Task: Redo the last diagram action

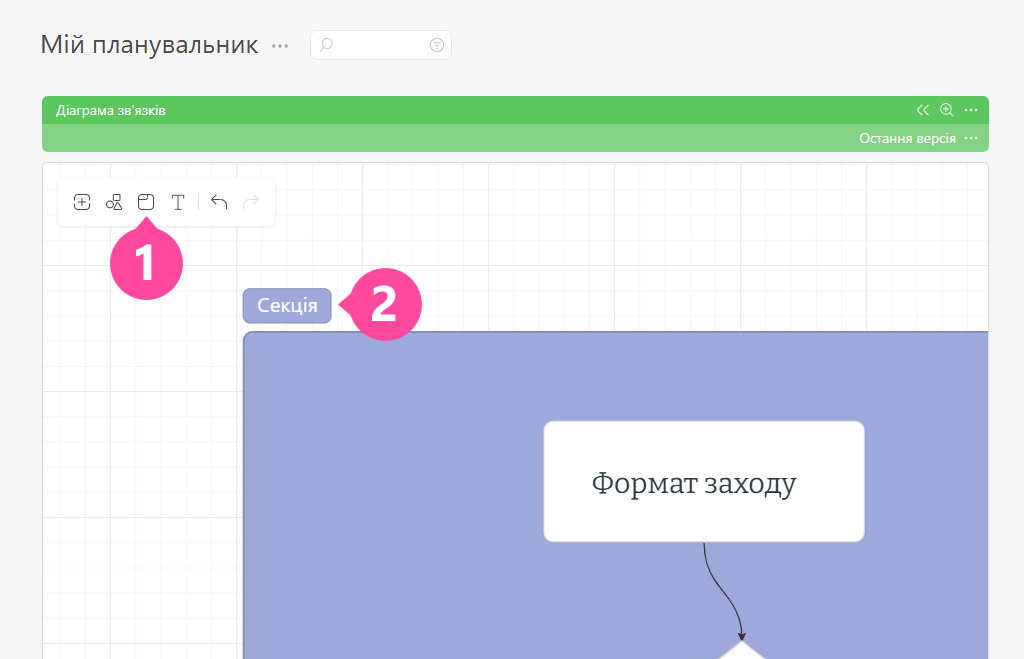Action: tap(251, 202)
